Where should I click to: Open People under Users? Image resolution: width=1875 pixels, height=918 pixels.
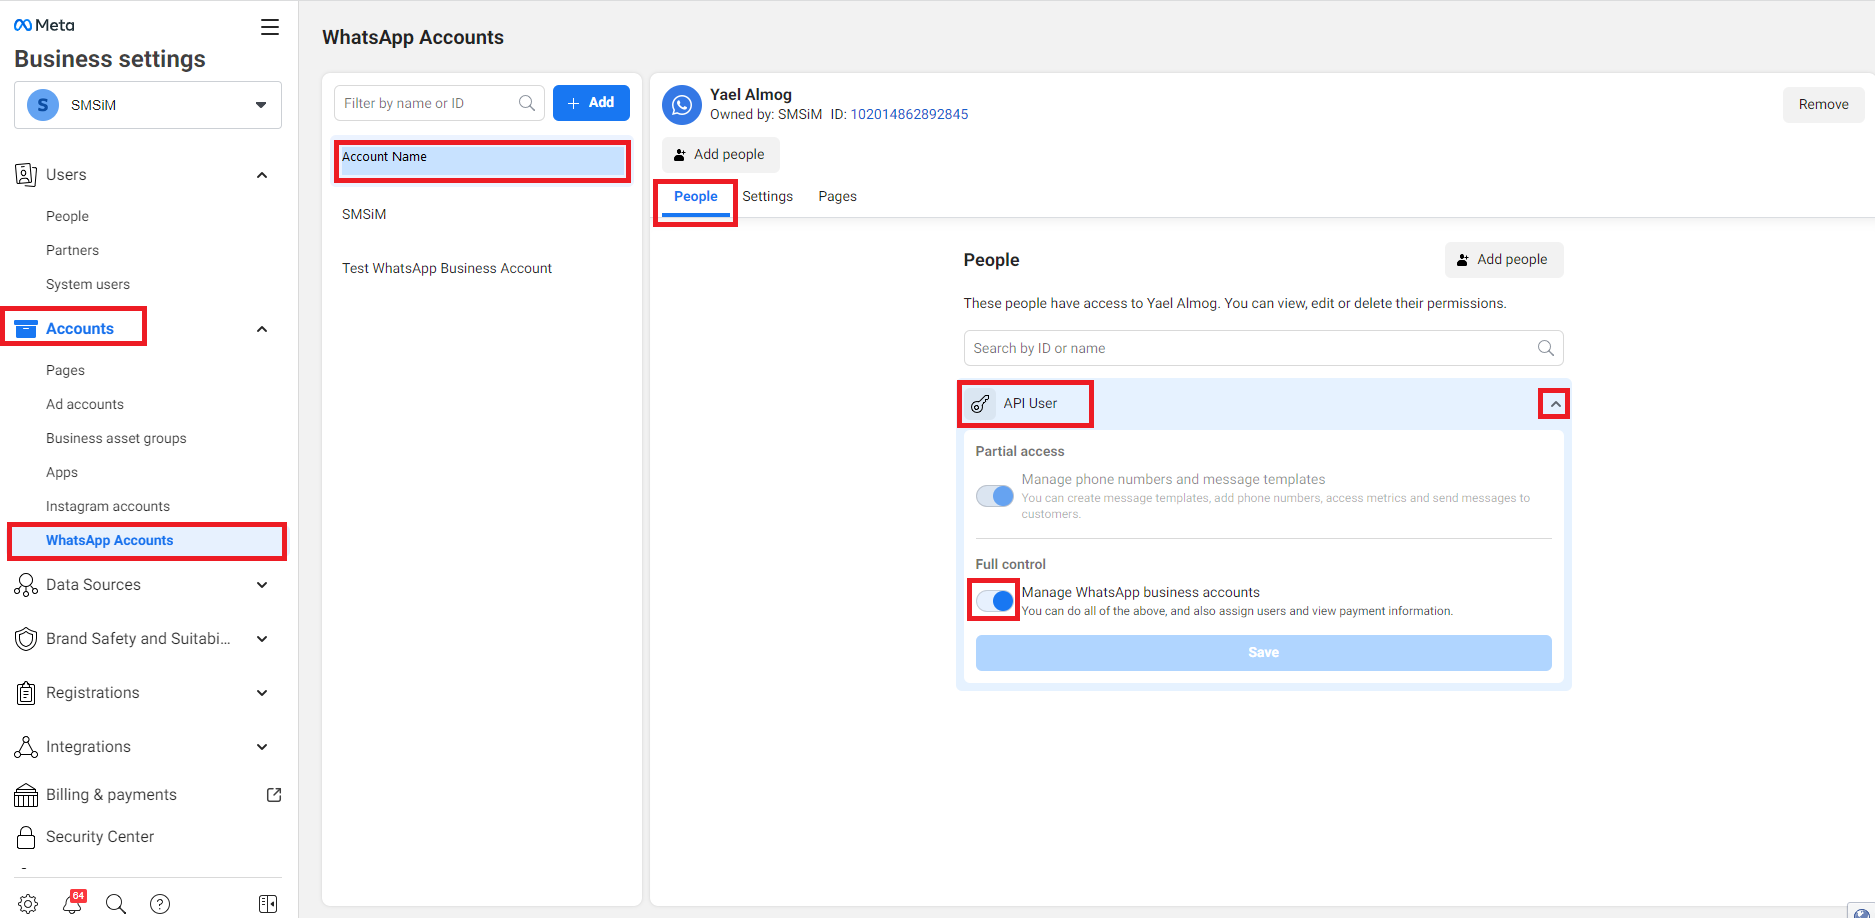pyautogui.click(x=67, y=216)
